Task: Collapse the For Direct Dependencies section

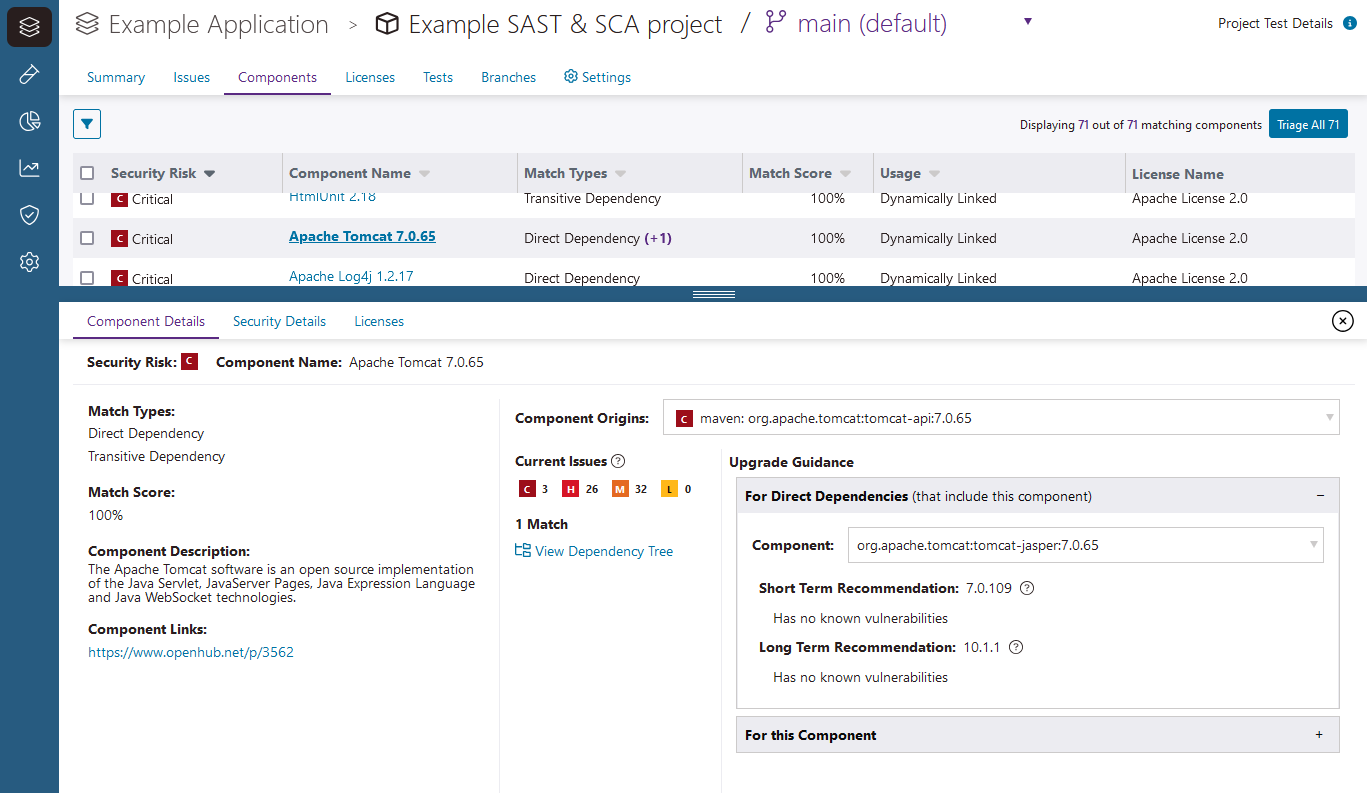Action: (x=1320, y=496)
